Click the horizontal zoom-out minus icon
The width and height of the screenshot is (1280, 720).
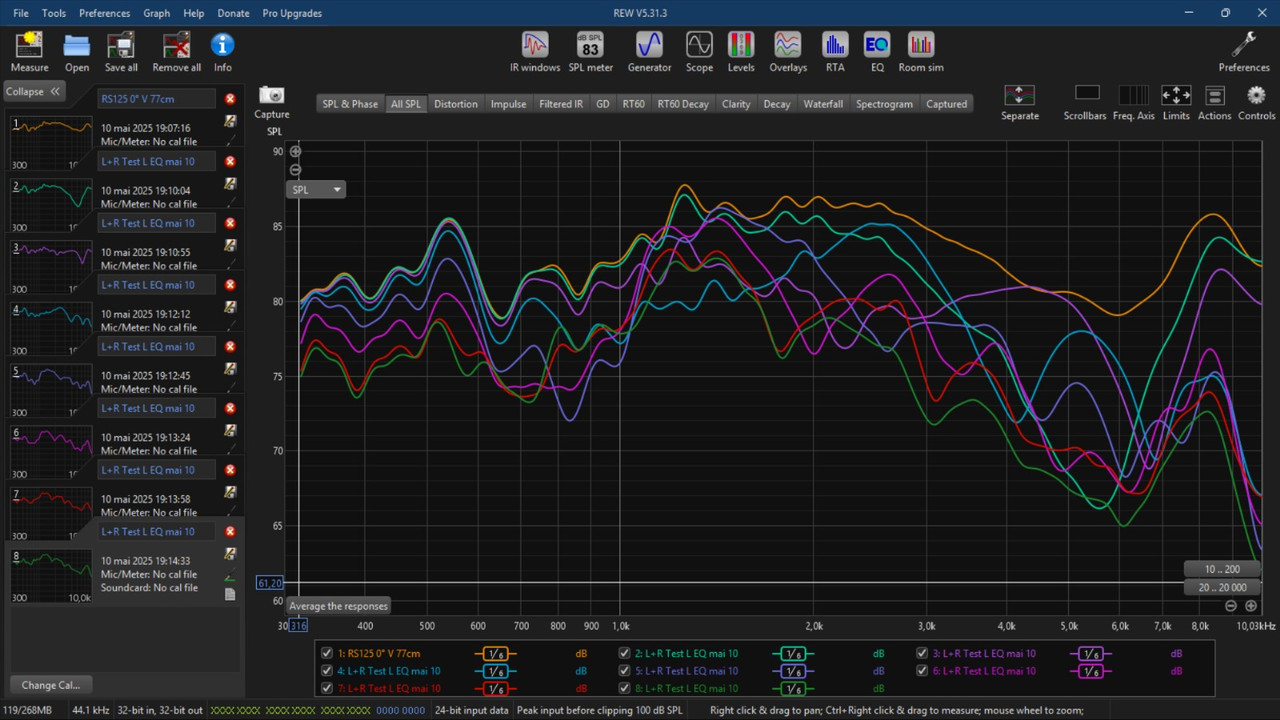(x=1231, y=606)
